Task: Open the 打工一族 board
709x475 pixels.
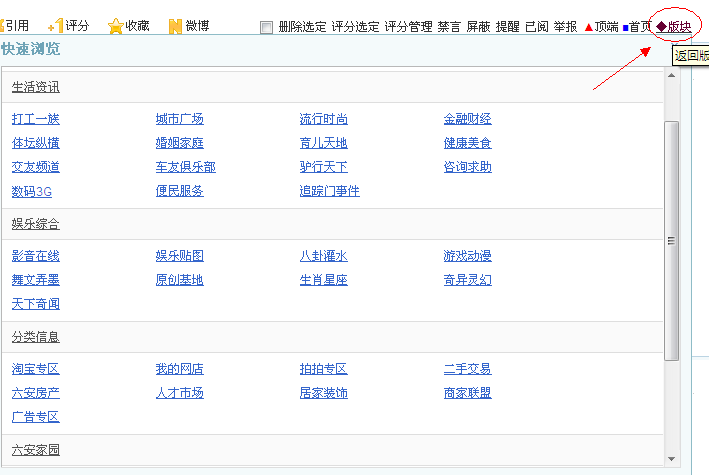Action: [36, 119]
